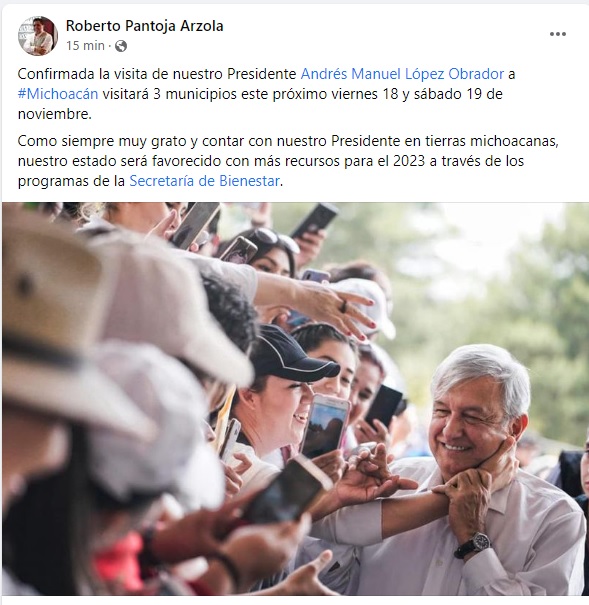
Task: Click the globe public-audience icon
Action: click(121, 46)
